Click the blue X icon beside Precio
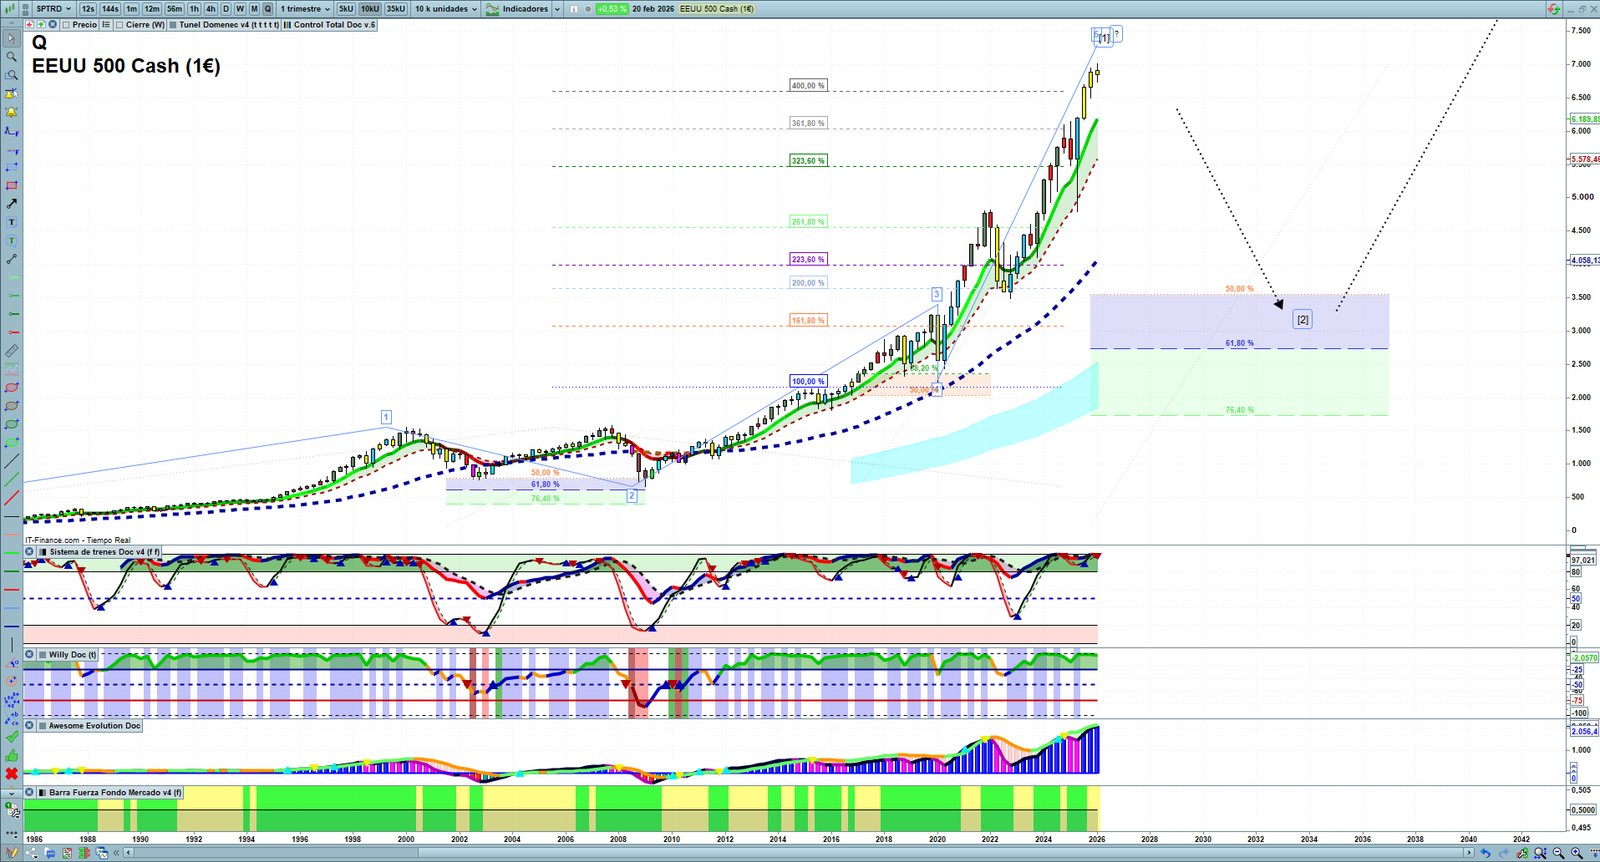The width and height of the screenshot is (1600, 862). (53, 25)
